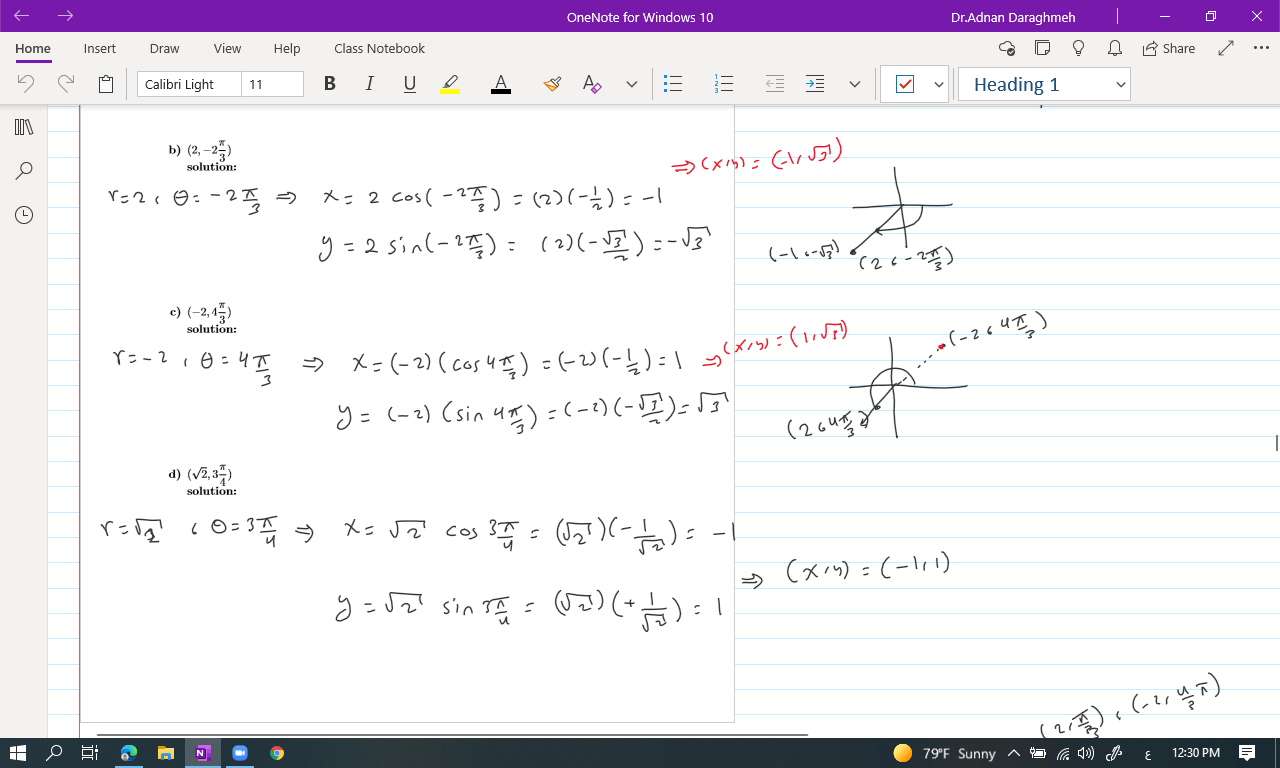Copy formatting with the Format Painter

552,85
